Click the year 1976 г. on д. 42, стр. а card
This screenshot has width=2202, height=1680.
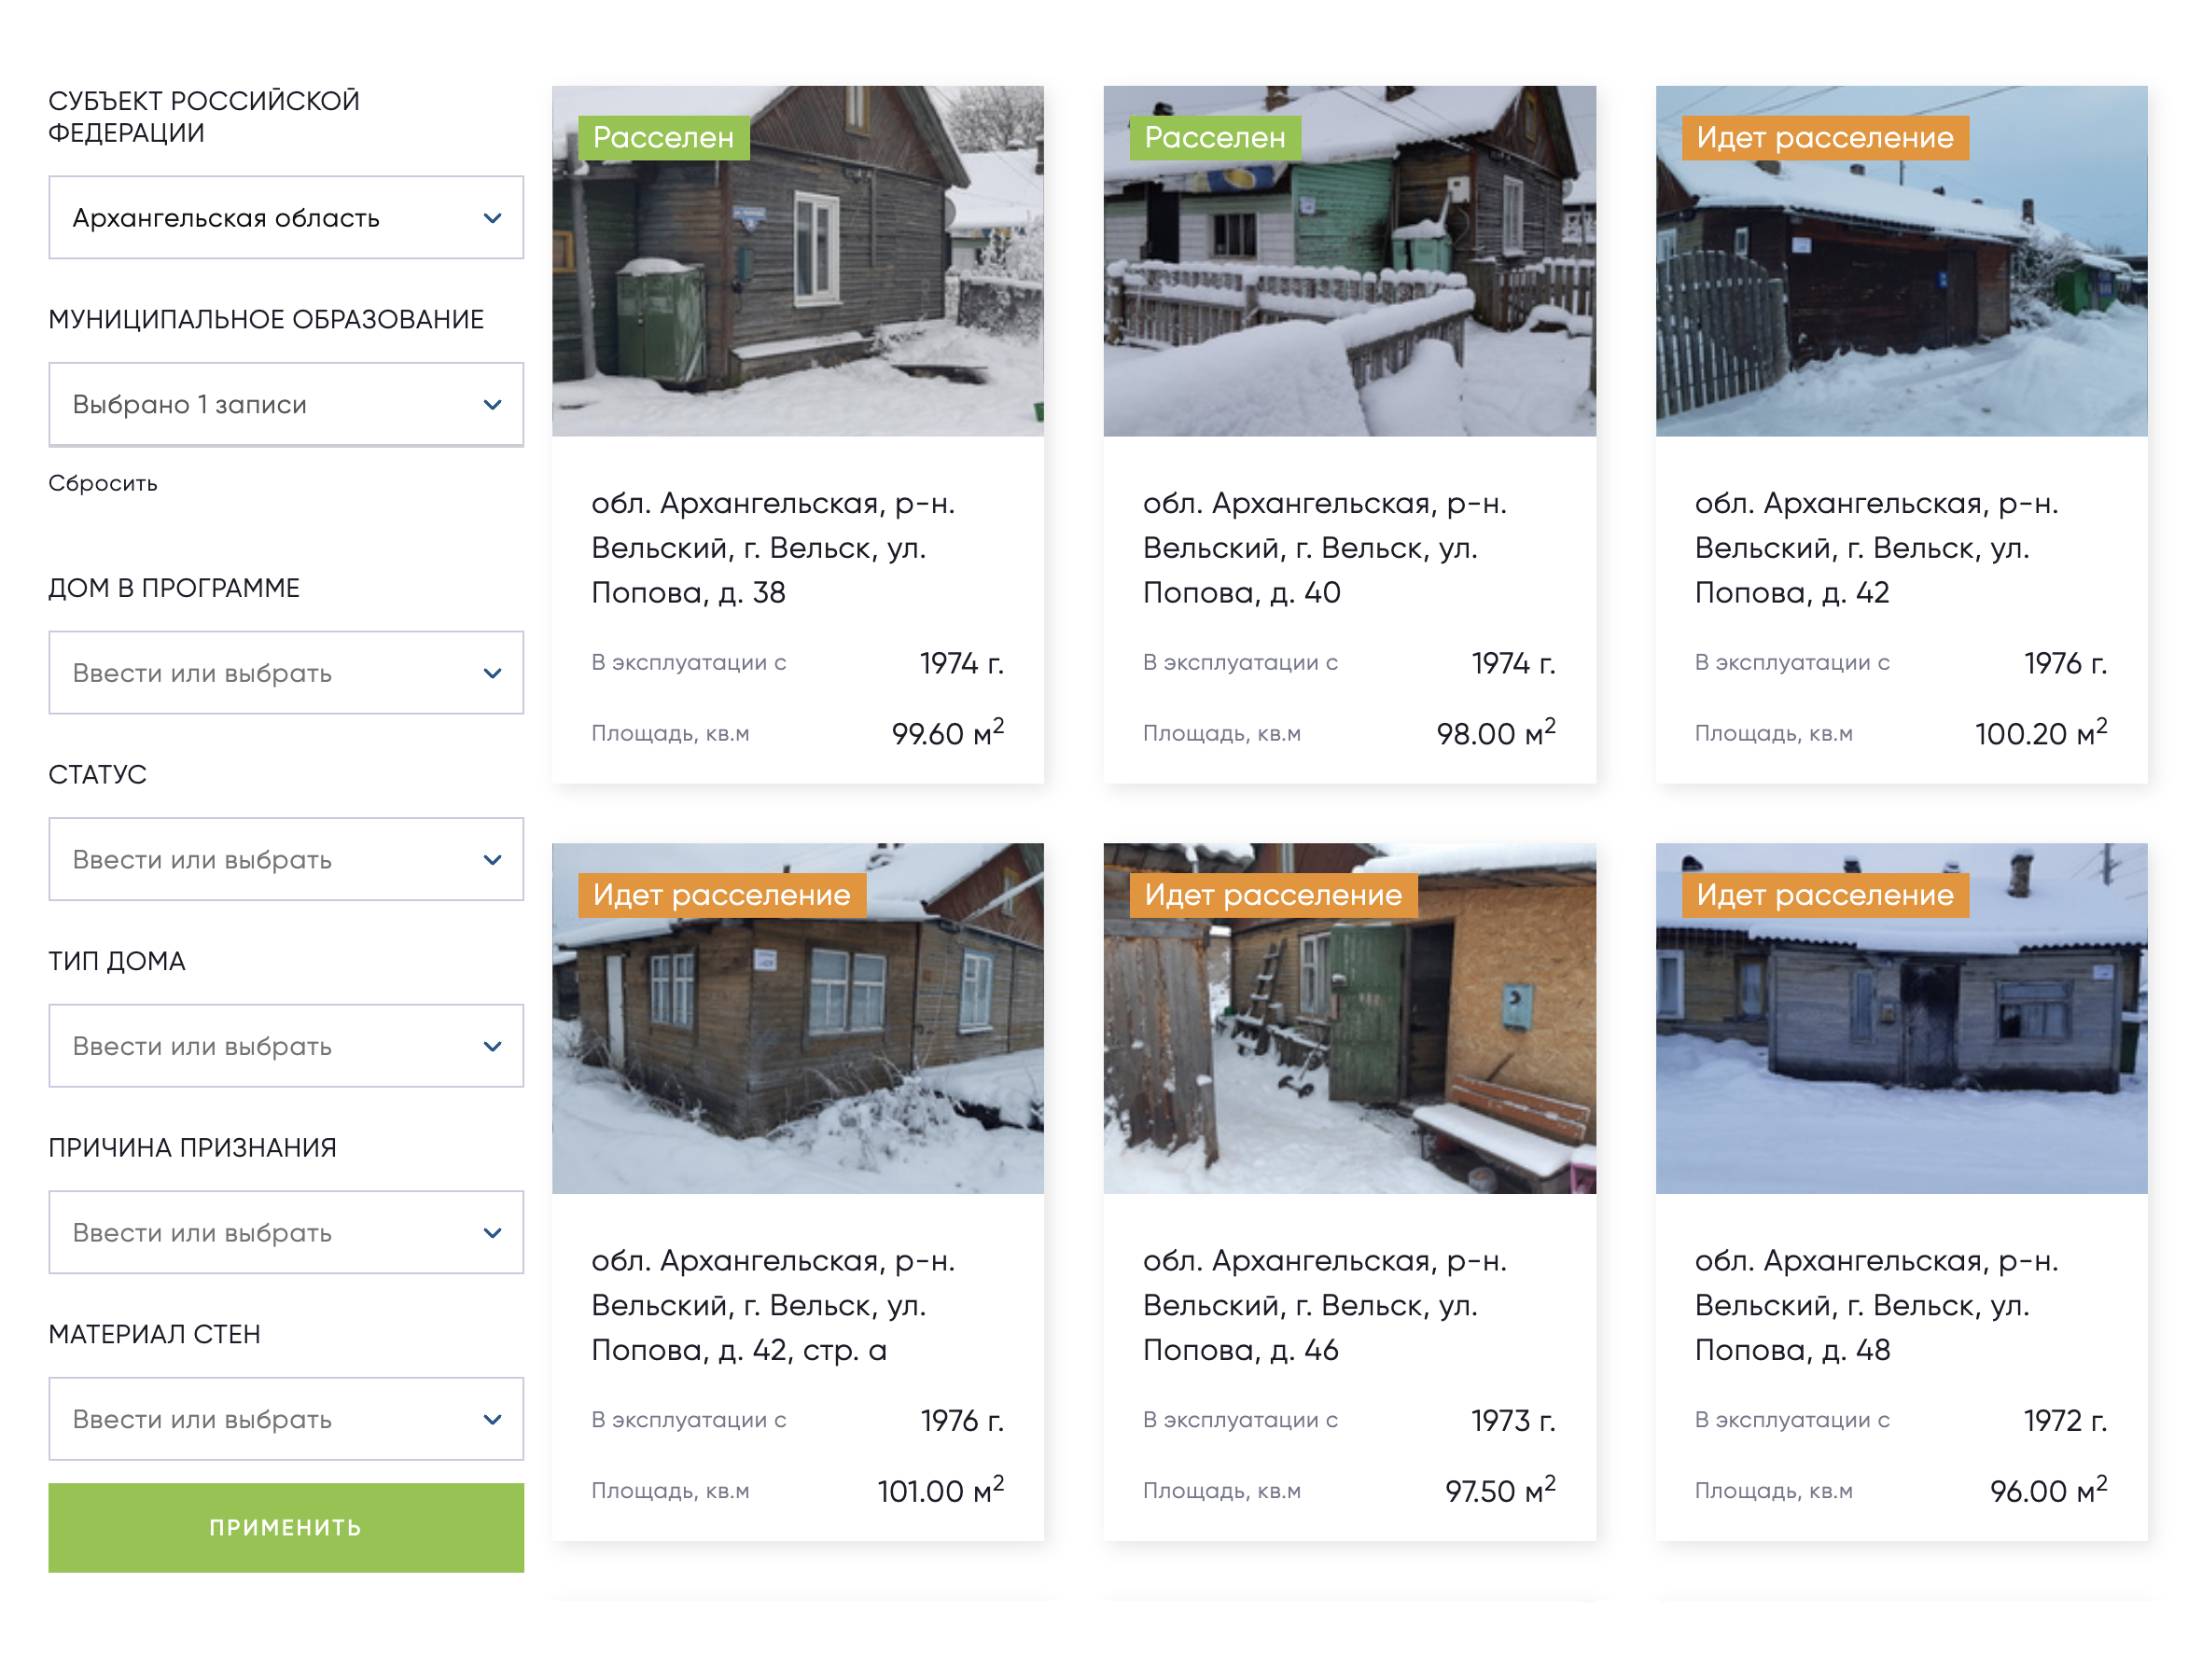point(961,1420)
